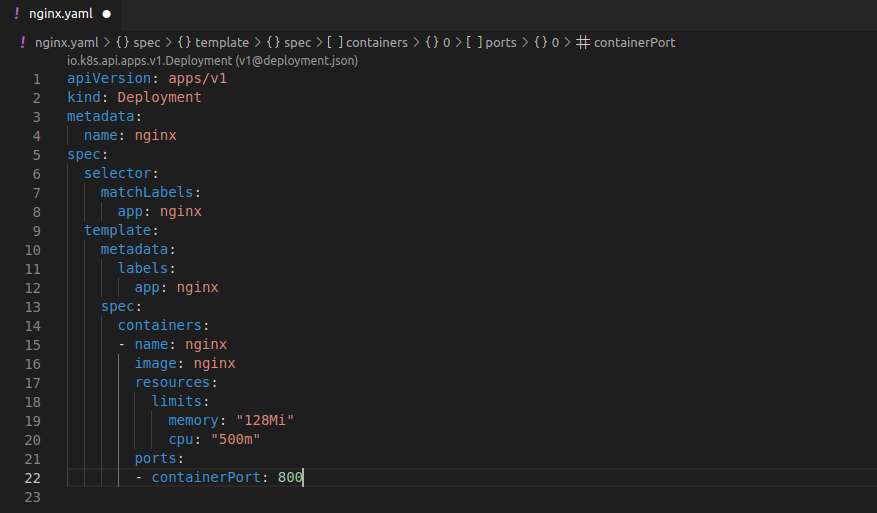Click the brackets icon before the ports breadcrumb
The height and width of the screenshot is (513, 877).
[x=473, y=43]
